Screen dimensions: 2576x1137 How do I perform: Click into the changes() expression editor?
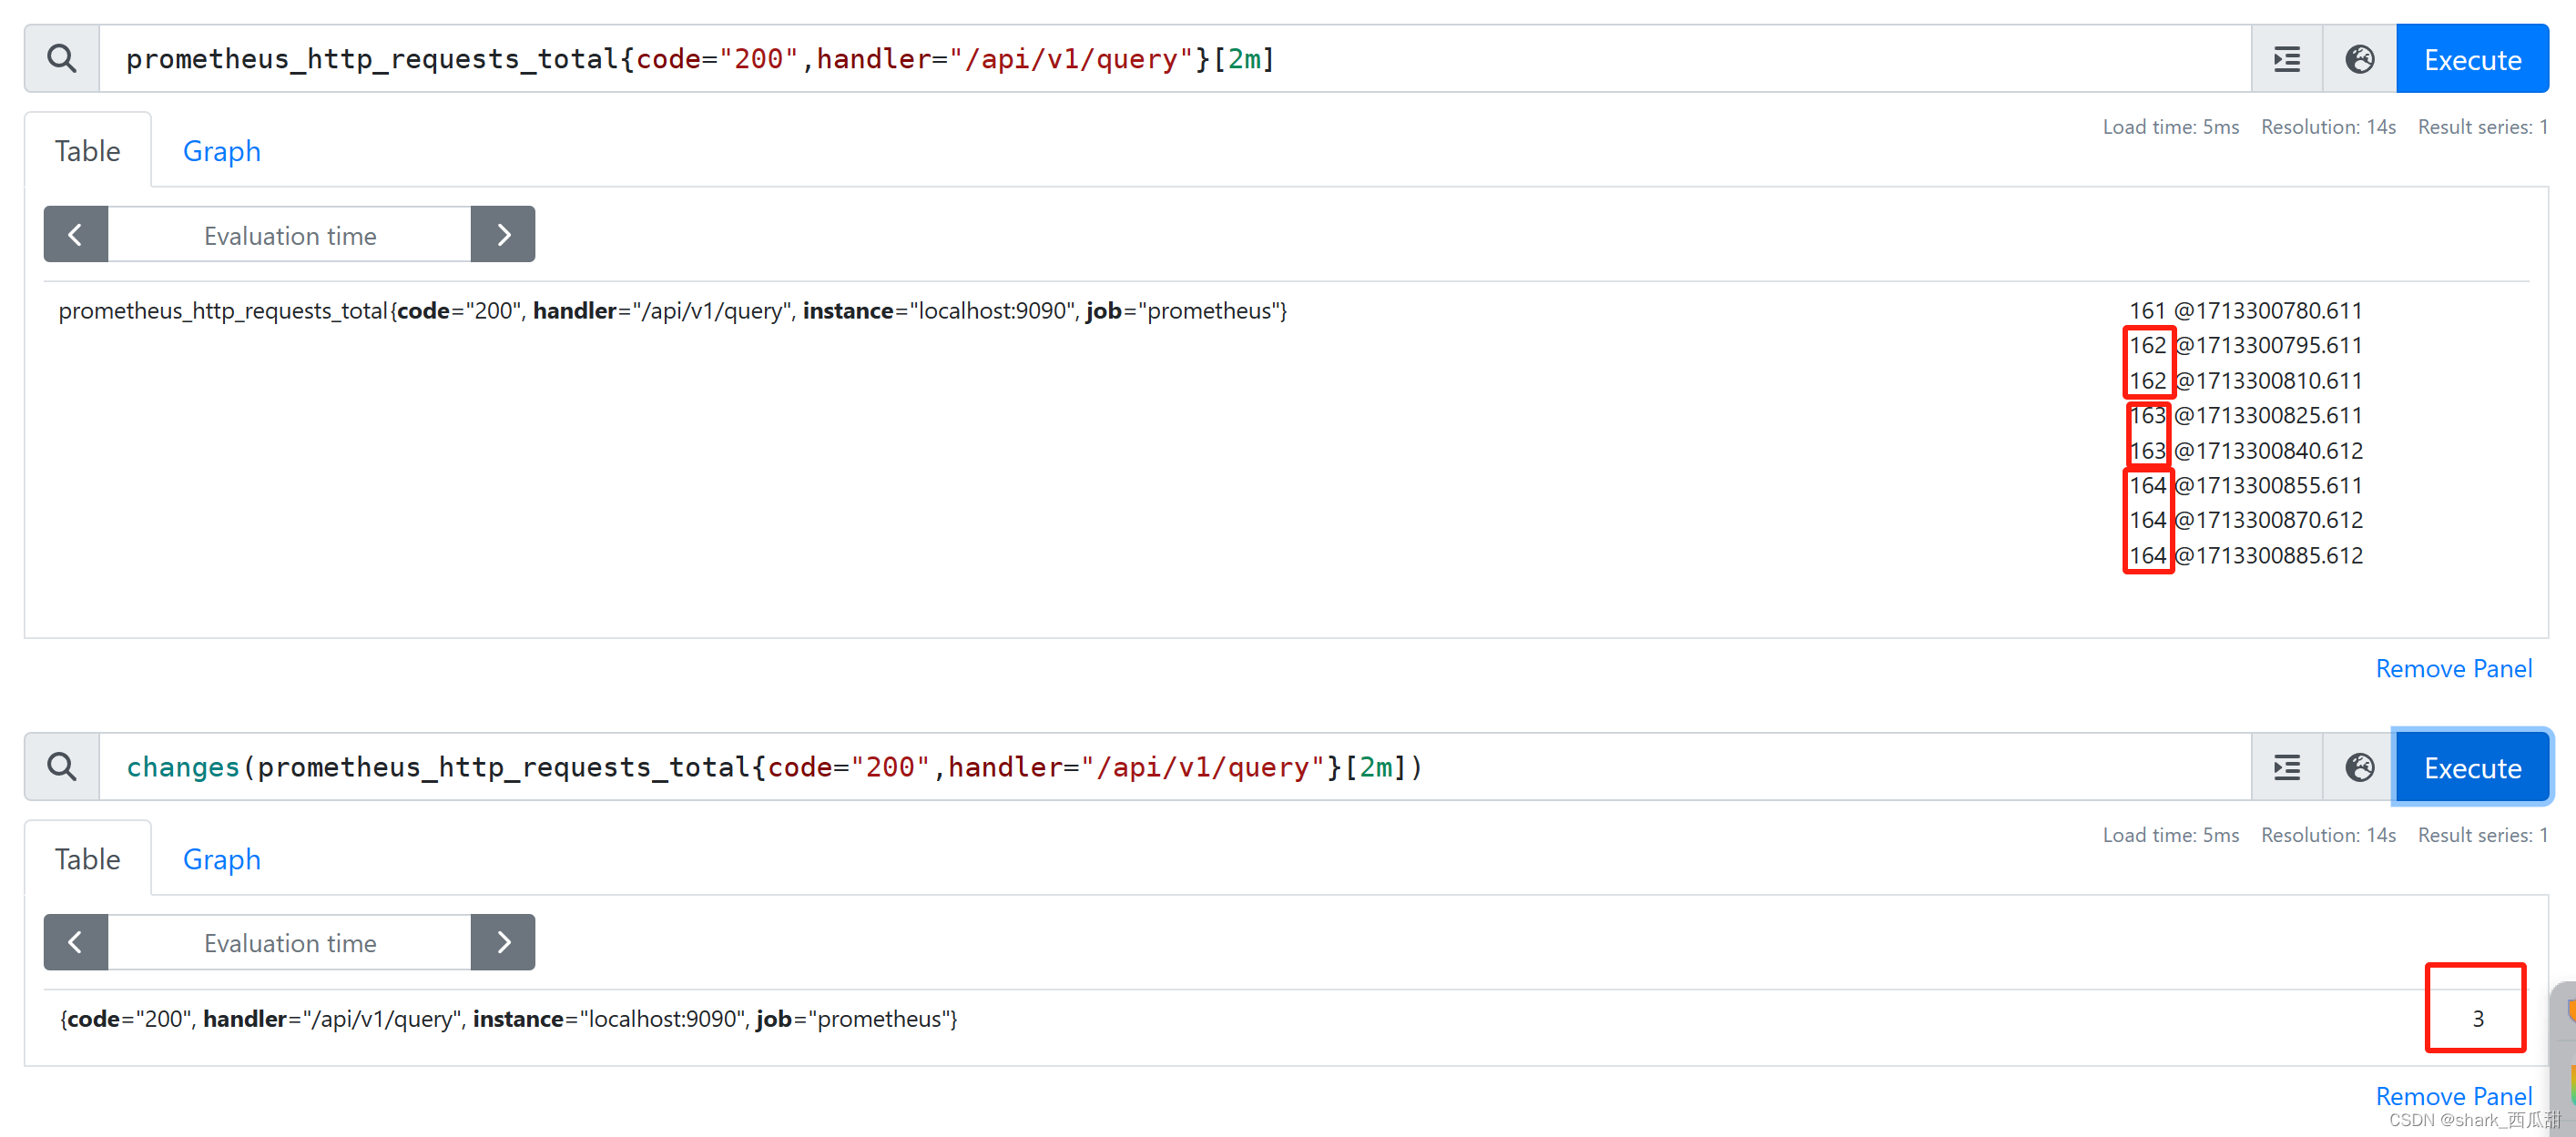[x=1175, y=767]
